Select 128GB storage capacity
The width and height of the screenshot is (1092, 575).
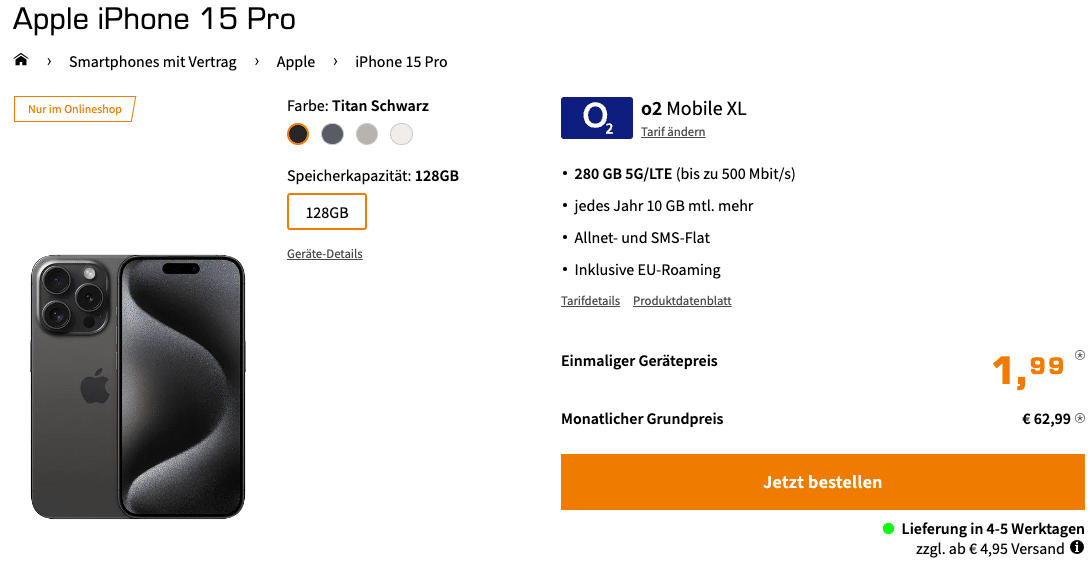[327, 212]
